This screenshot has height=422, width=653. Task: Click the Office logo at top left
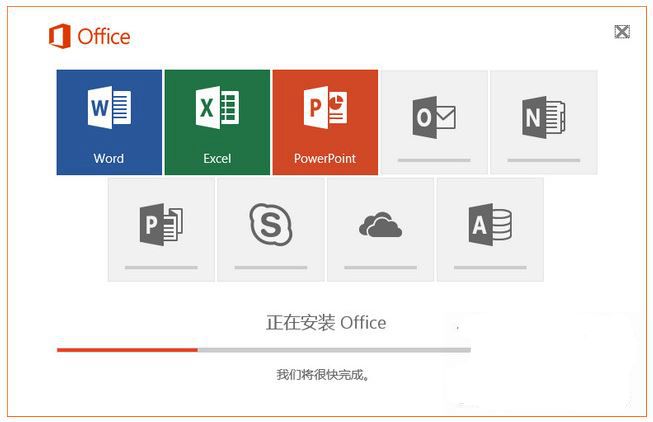(x=90, y=36)
